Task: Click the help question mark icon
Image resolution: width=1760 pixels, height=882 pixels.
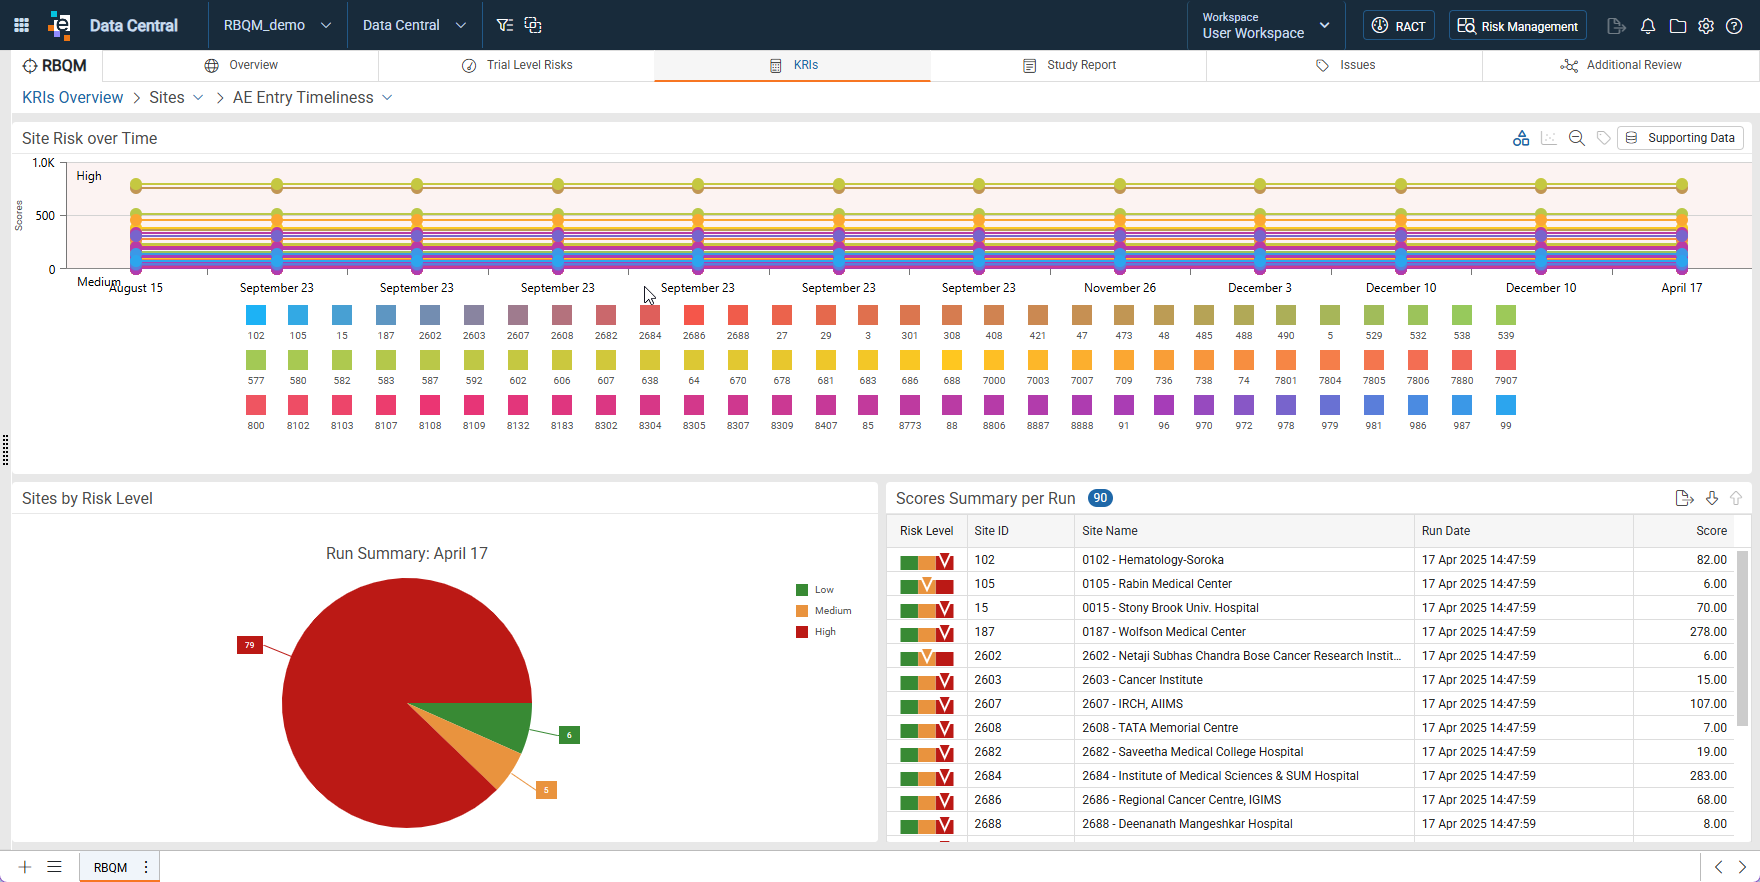Action: tap(1734, 26)
